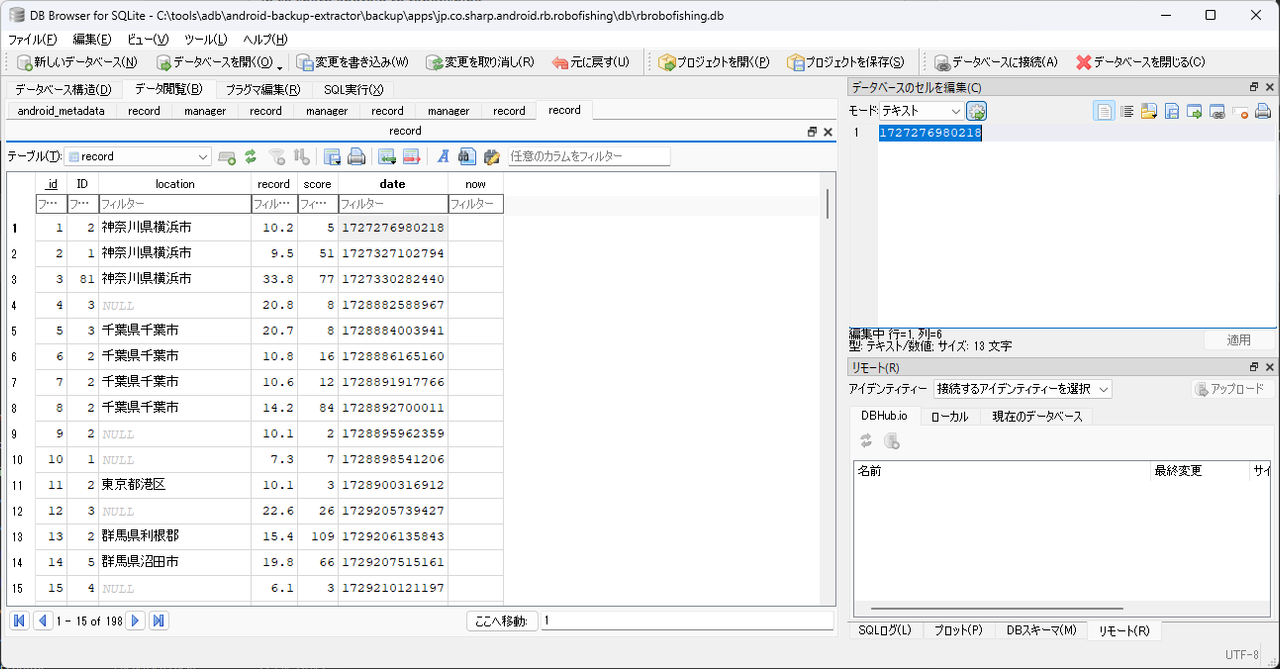Viewport: 1280px width, 669px height.
Task: Click the set cell to NULL icon
Action: tap(1240, 111)
